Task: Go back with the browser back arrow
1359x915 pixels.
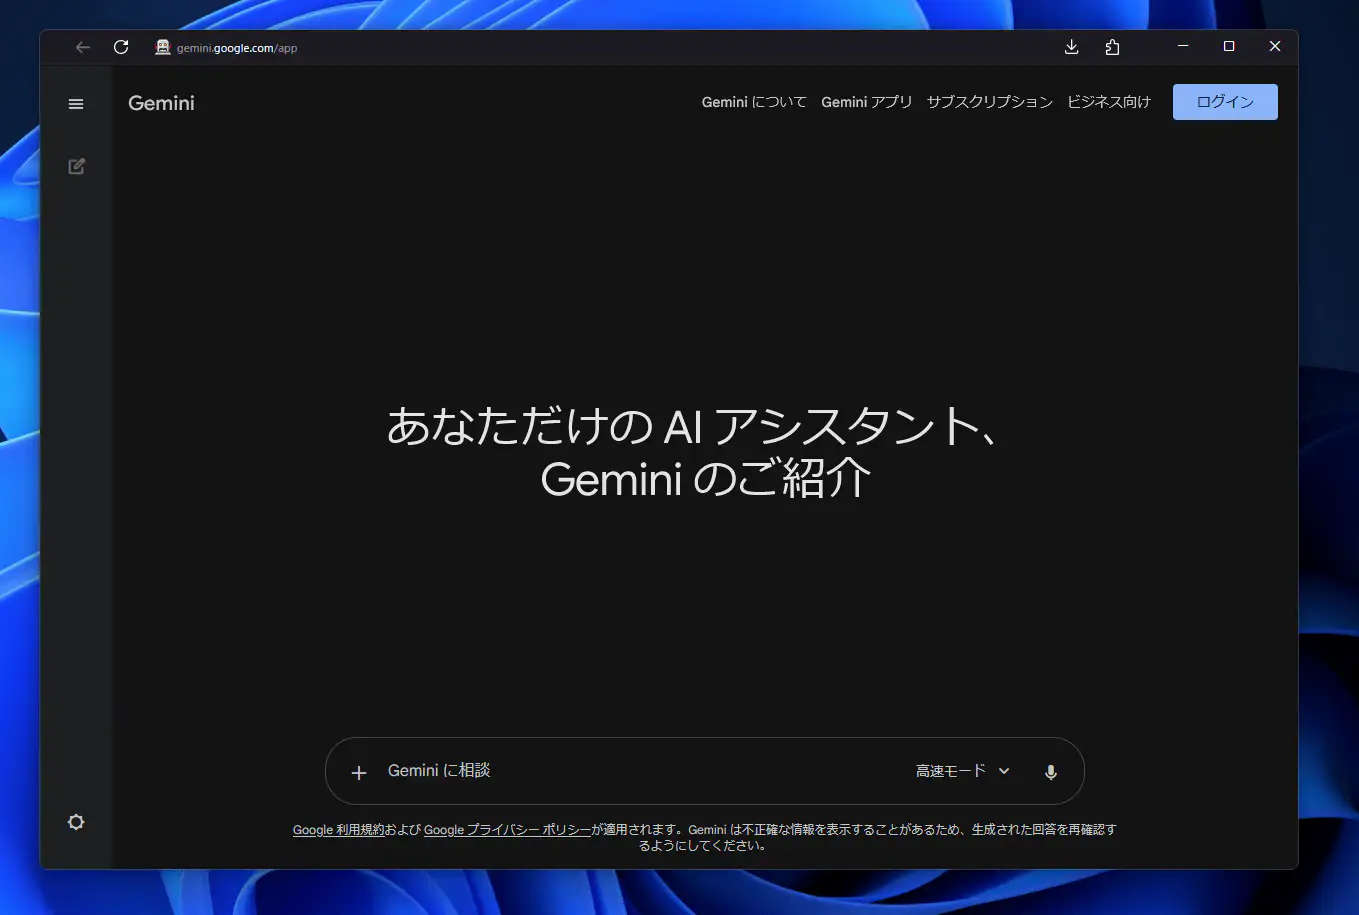Action: 83,47
